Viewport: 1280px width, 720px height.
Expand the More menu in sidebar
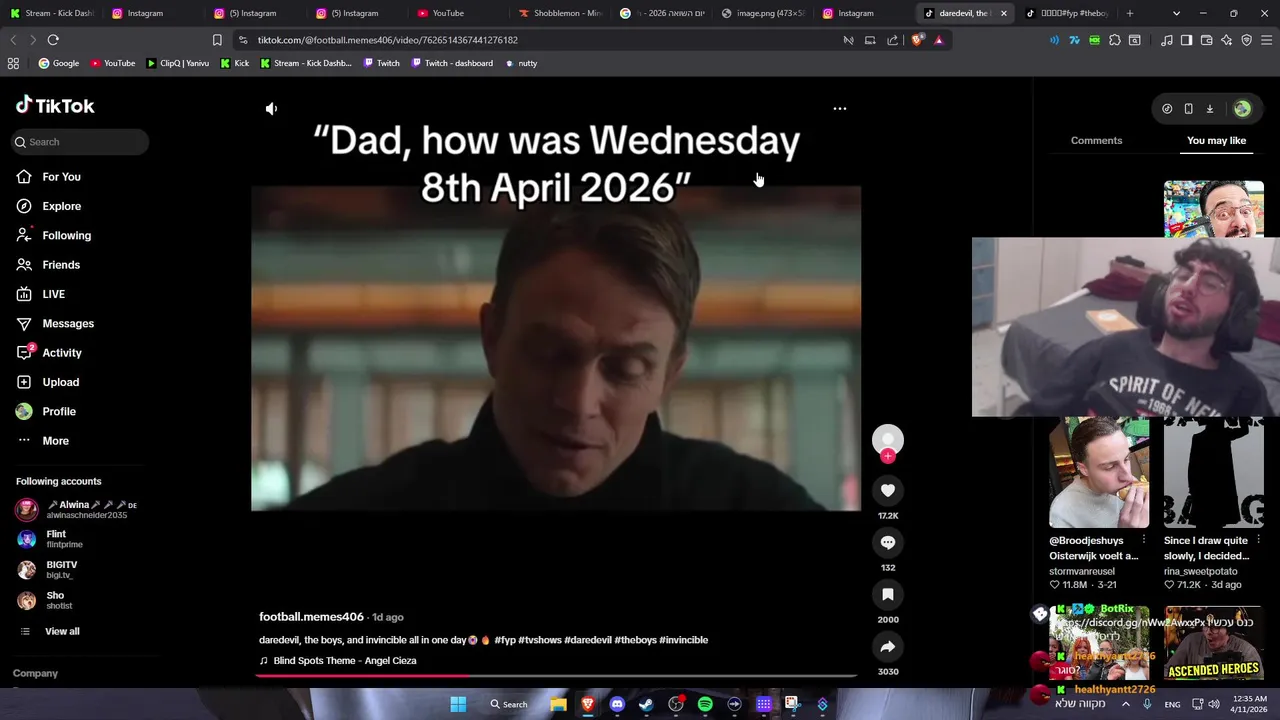tap(55, 441)
